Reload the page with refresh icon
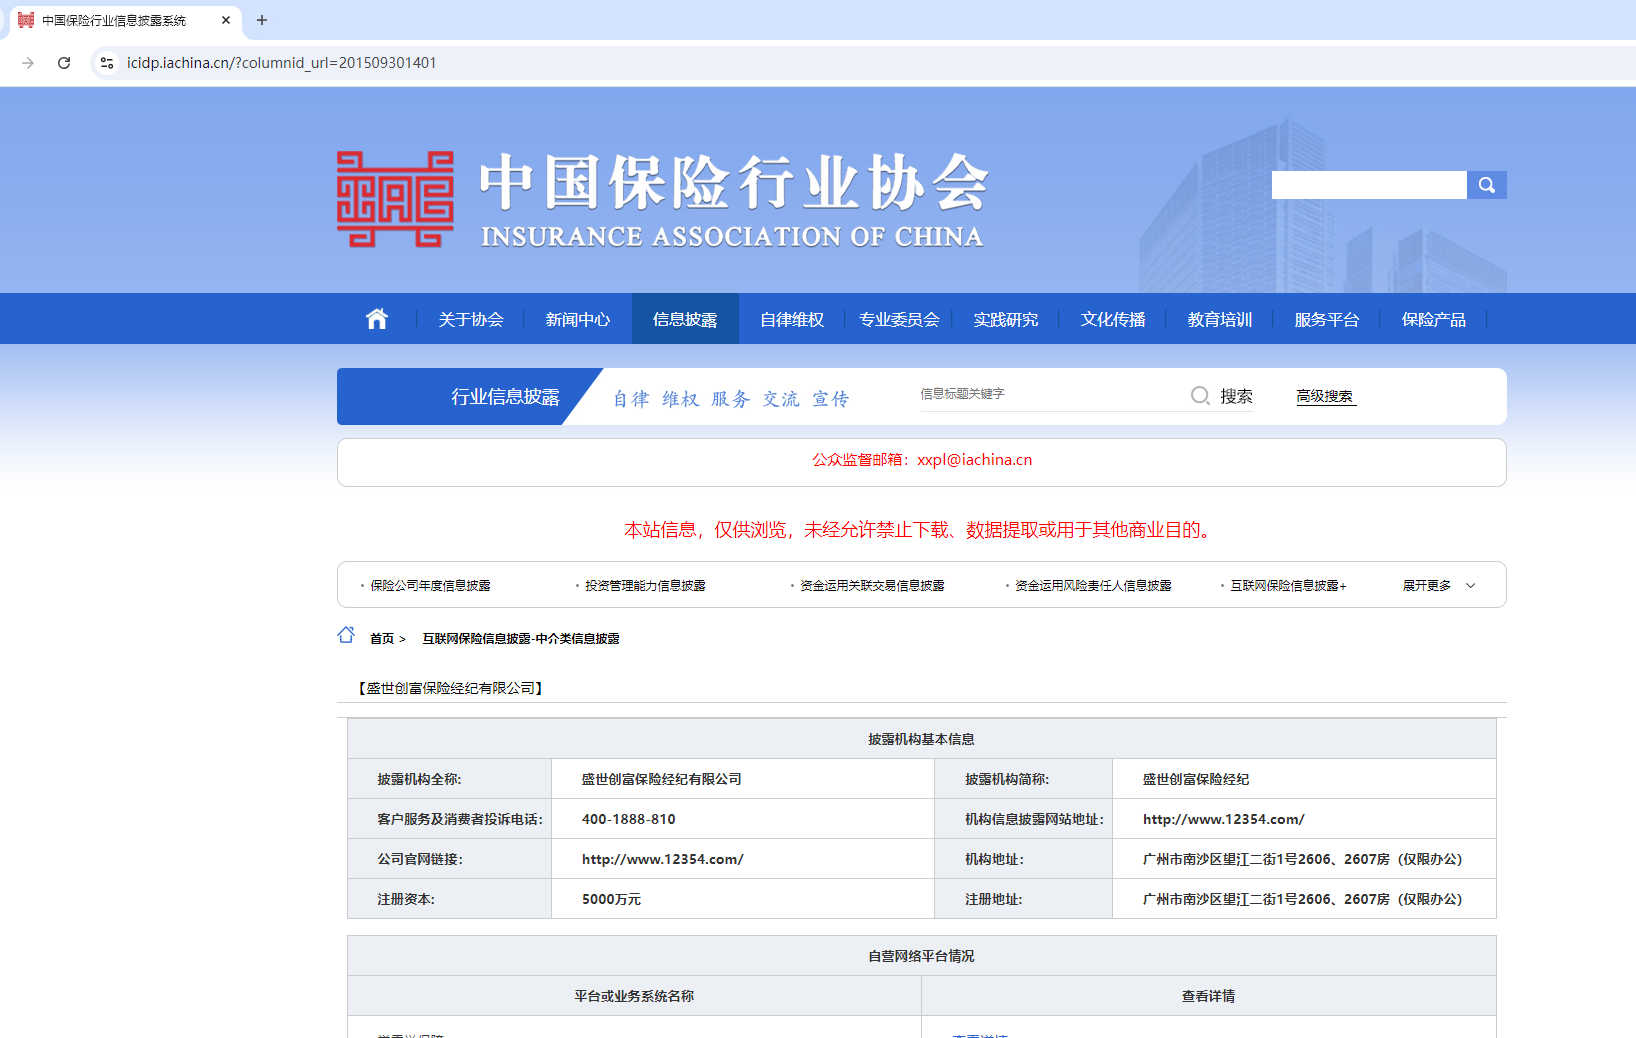Viewport: 1636px width, 1038px height. (x=64, y=63)
